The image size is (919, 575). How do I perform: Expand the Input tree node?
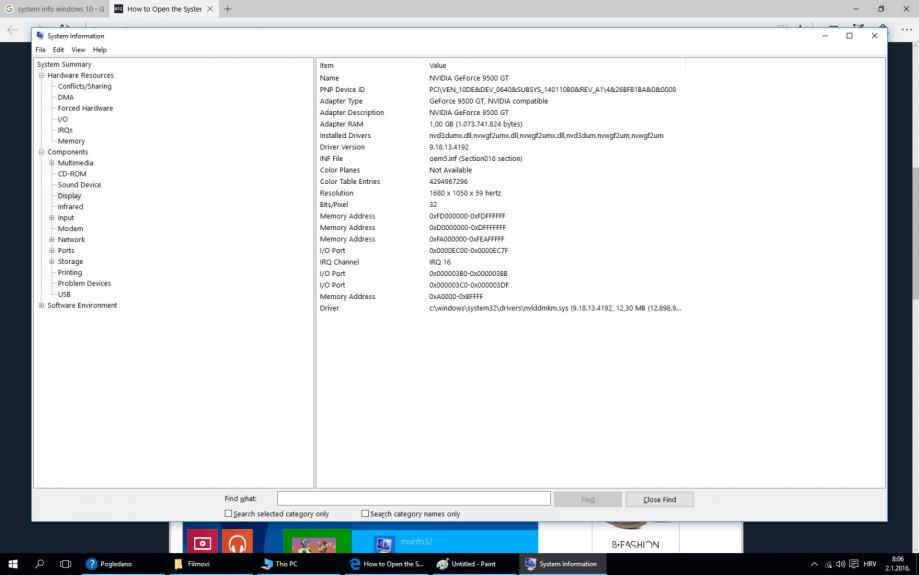click(x=52, y=217)
